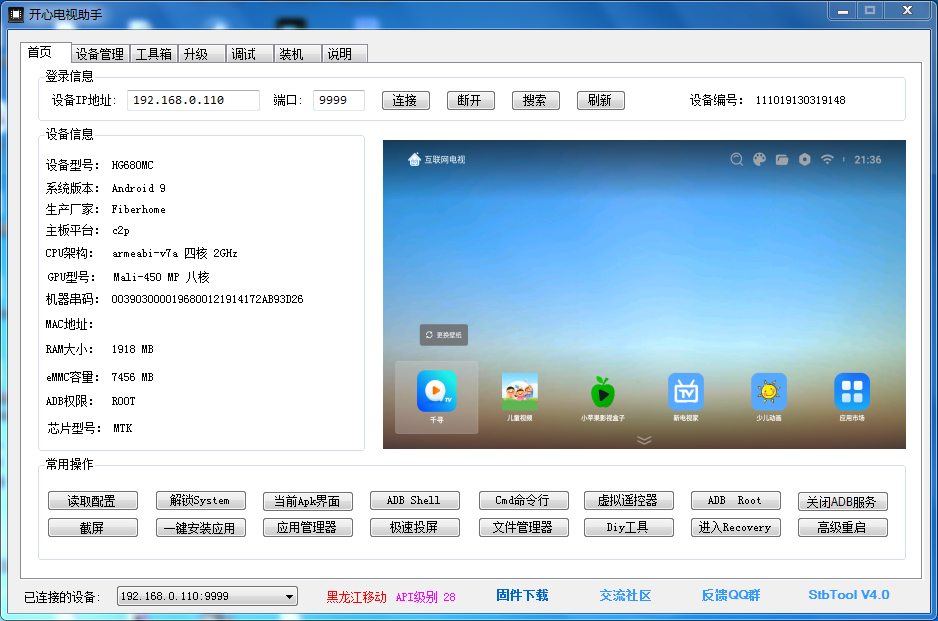
Task: Click the 一键安装应用 button
Action: [200, 528]
